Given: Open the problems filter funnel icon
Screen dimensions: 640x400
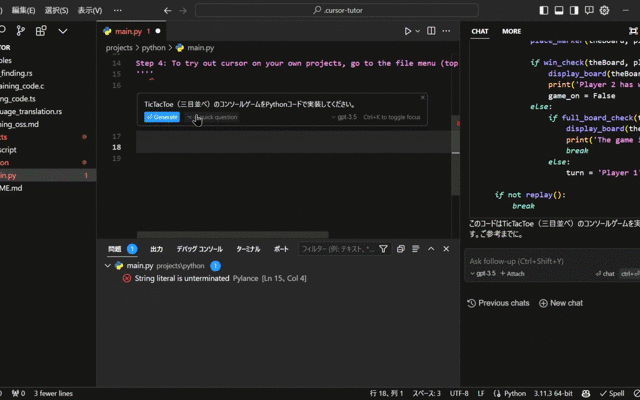Looking at the screenshot, I should [383, 249].
